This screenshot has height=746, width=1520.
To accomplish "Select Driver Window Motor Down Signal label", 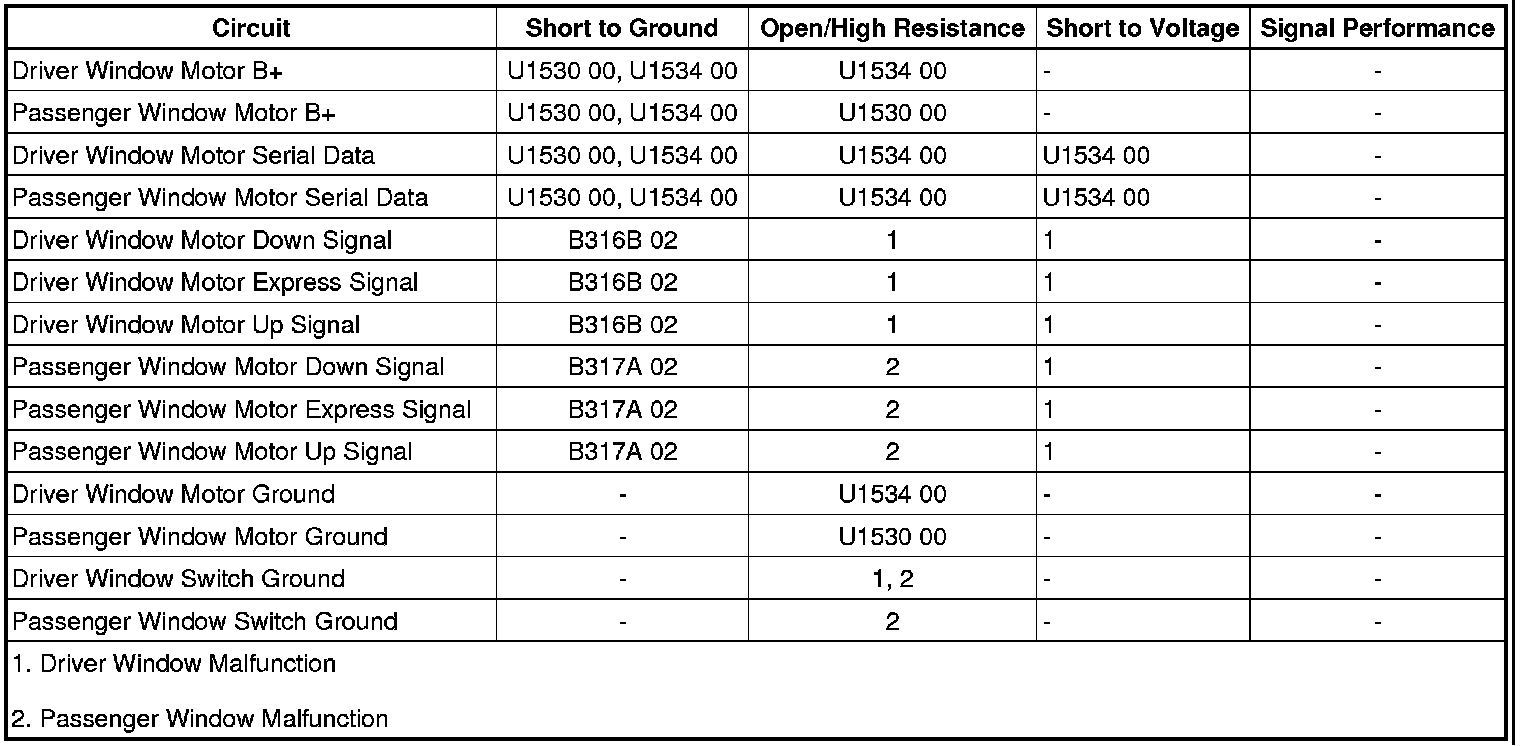I will click(202, 240).
